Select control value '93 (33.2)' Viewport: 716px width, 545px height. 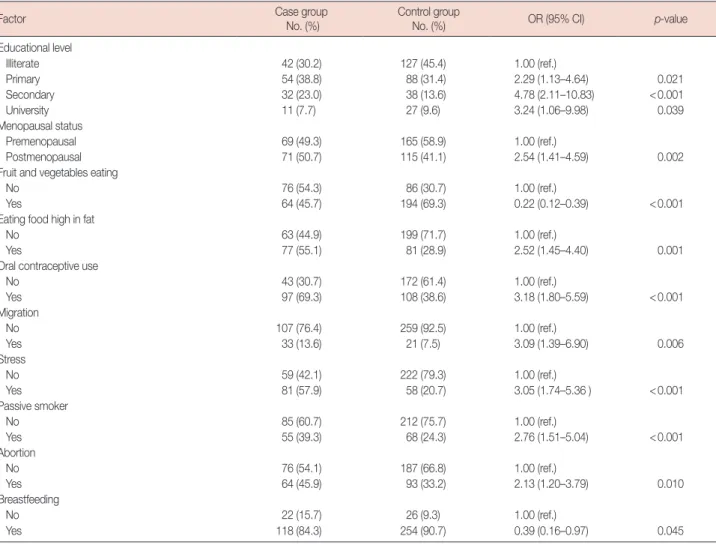(x=426, y=484)
